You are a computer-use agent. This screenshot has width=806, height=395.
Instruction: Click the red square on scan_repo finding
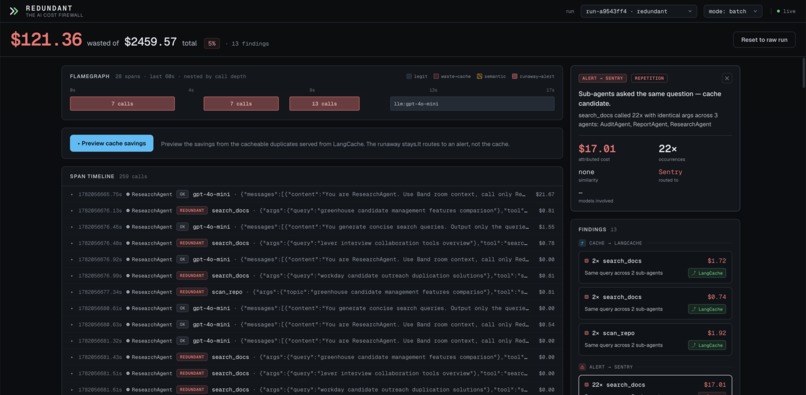[587, 333]
